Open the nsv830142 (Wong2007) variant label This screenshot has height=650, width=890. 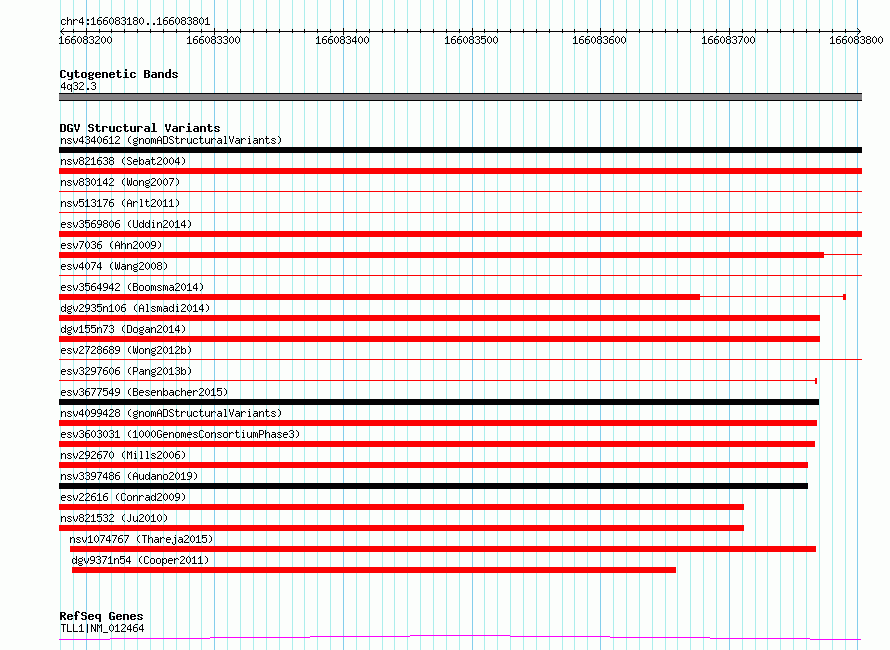(120, 182)
